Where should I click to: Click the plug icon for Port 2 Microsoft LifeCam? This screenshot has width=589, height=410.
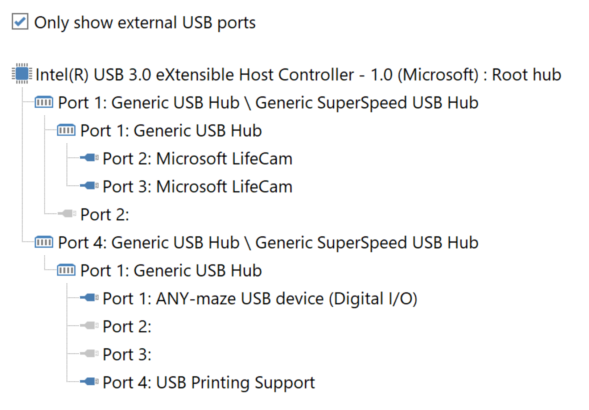coord(89,158)
